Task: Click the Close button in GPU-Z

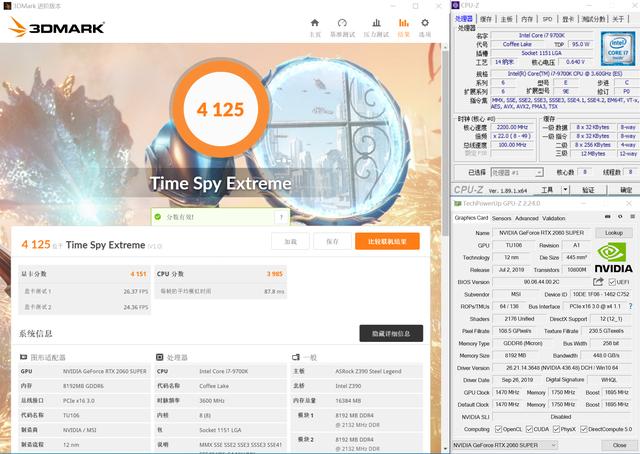Action: click(619, 445)
